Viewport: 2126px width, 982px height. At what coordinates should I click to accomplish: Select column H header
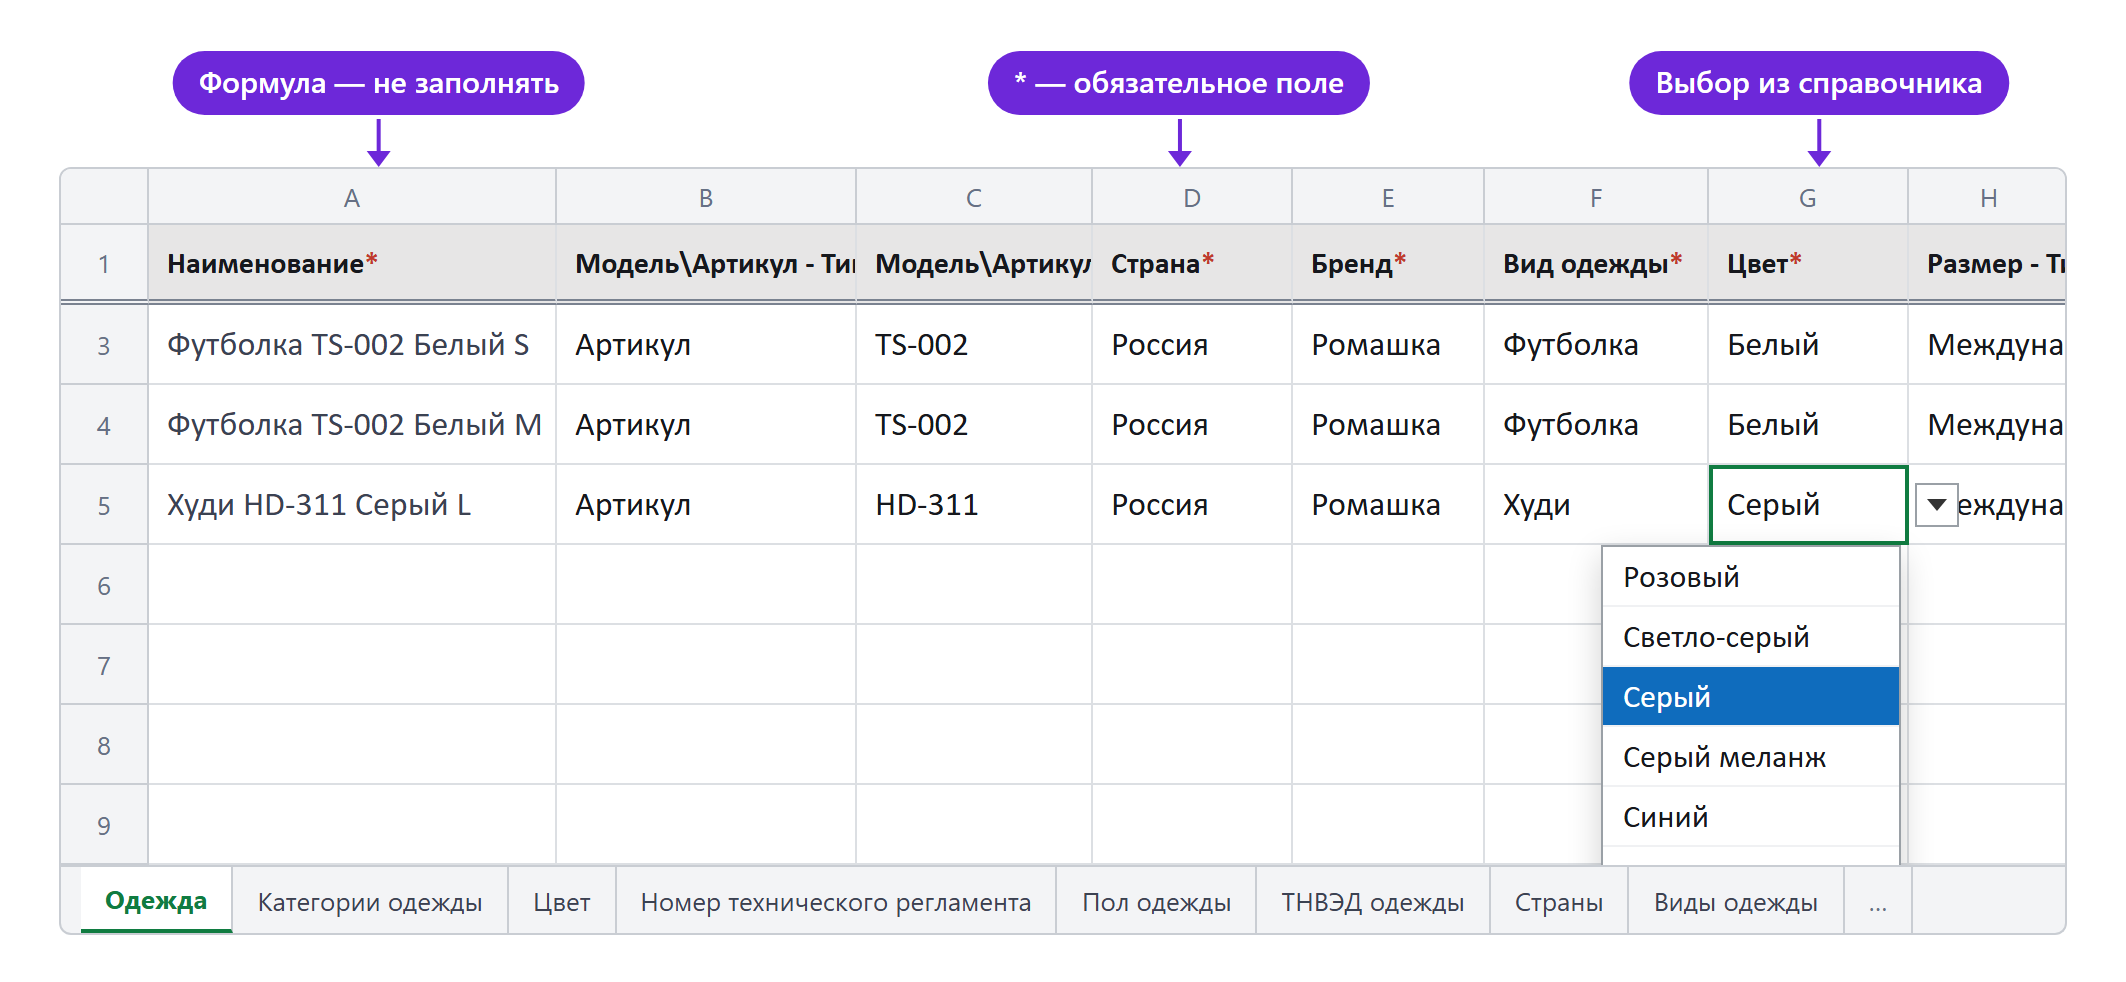click(x=1988, y=197)
